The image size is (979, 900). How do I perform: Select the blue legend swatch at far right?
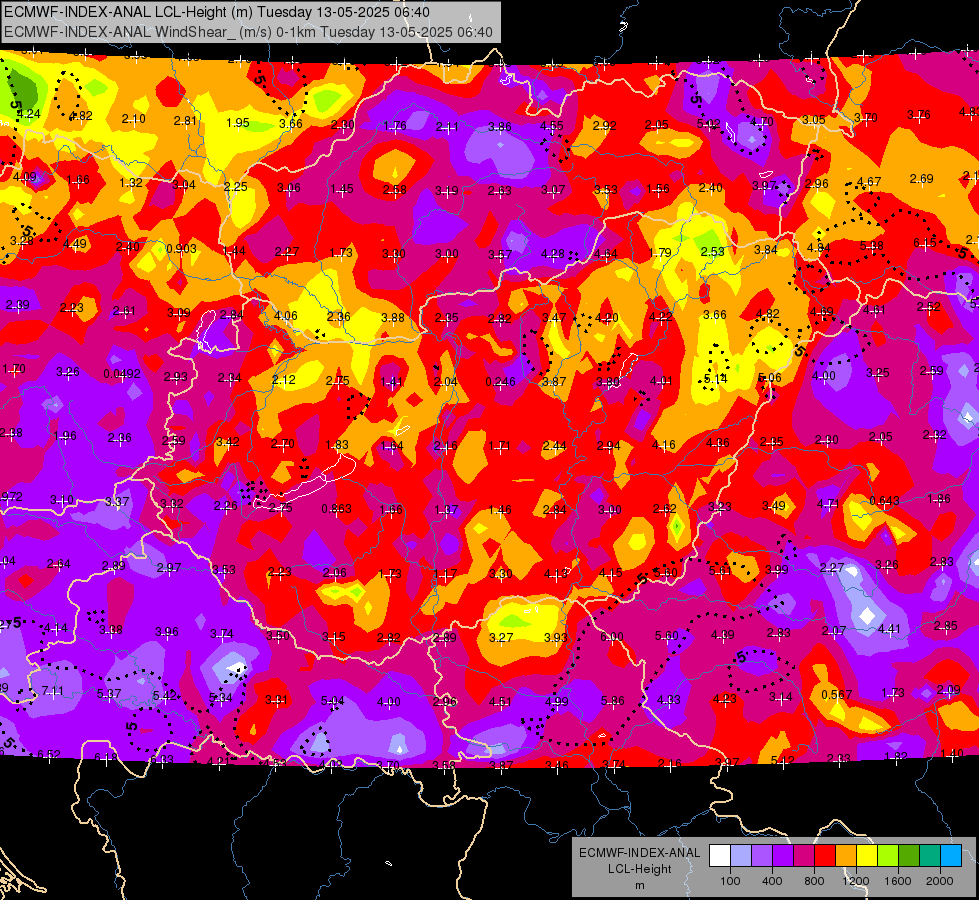coord(951,855)
